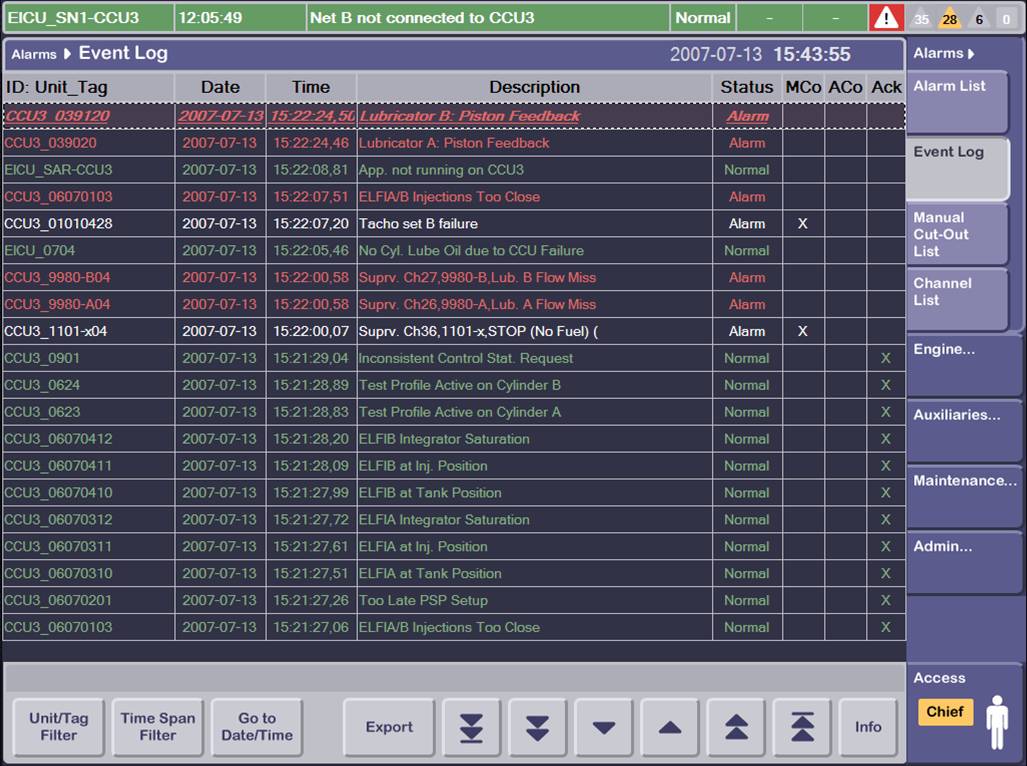Click the Export button
The width and height of the screenshot is (1027, 766).
coord(389,727)
